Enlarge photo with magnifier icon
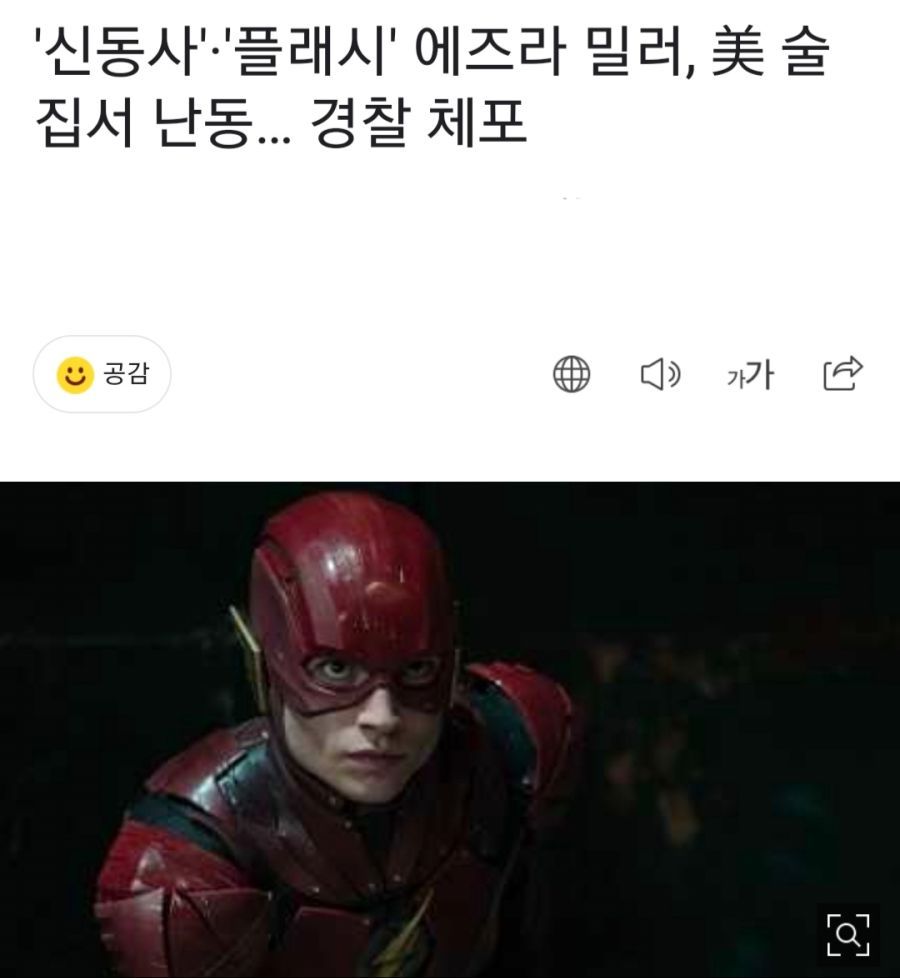 coord(848,934)
